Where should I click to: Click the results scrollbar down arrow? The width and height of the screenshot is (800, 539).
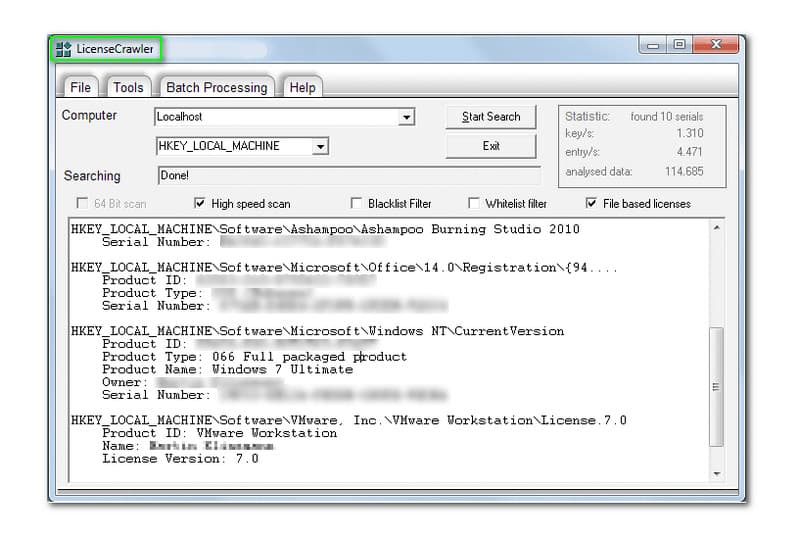pyautogui.click(x=716, y=474)
